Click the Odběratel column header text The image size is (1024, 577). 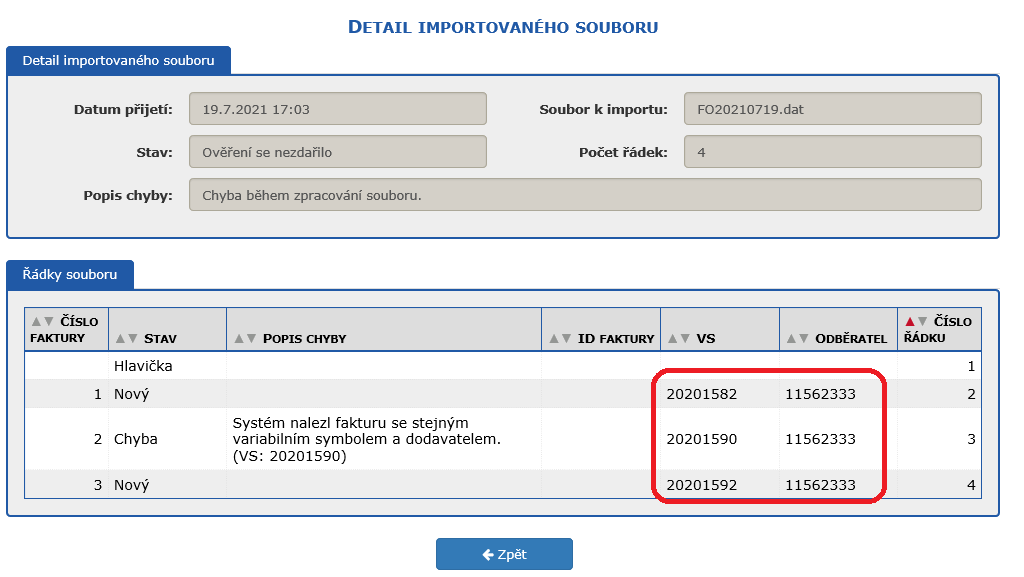[851, 339]
